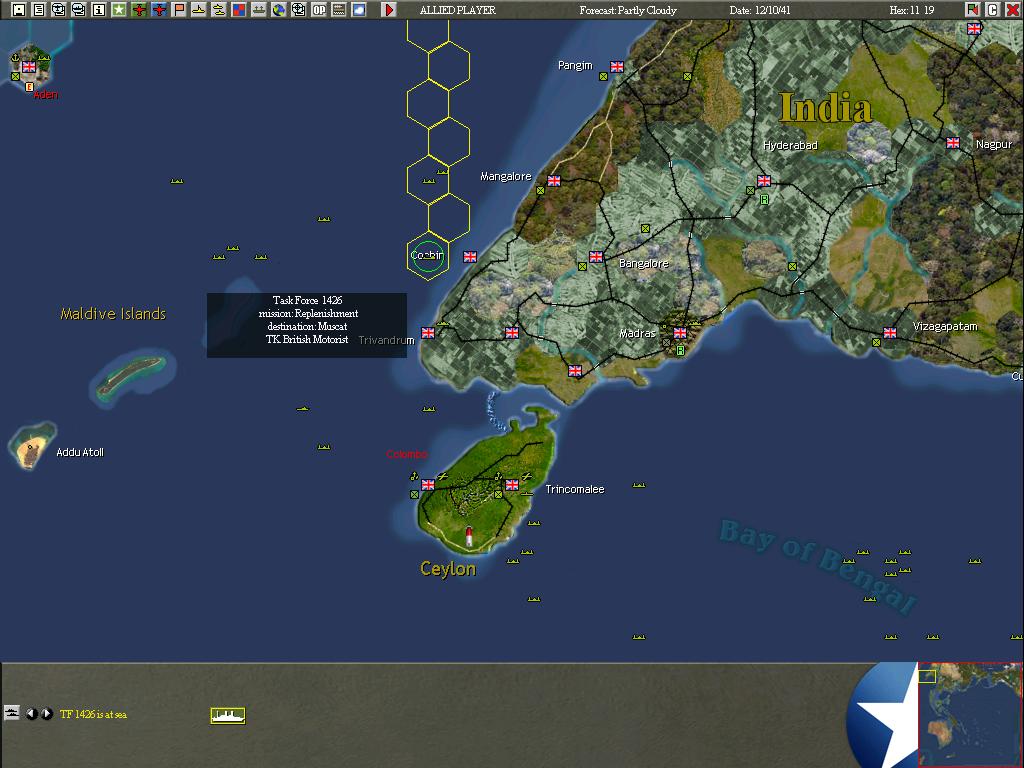Click the green star preferences icon

coord(118,8)
